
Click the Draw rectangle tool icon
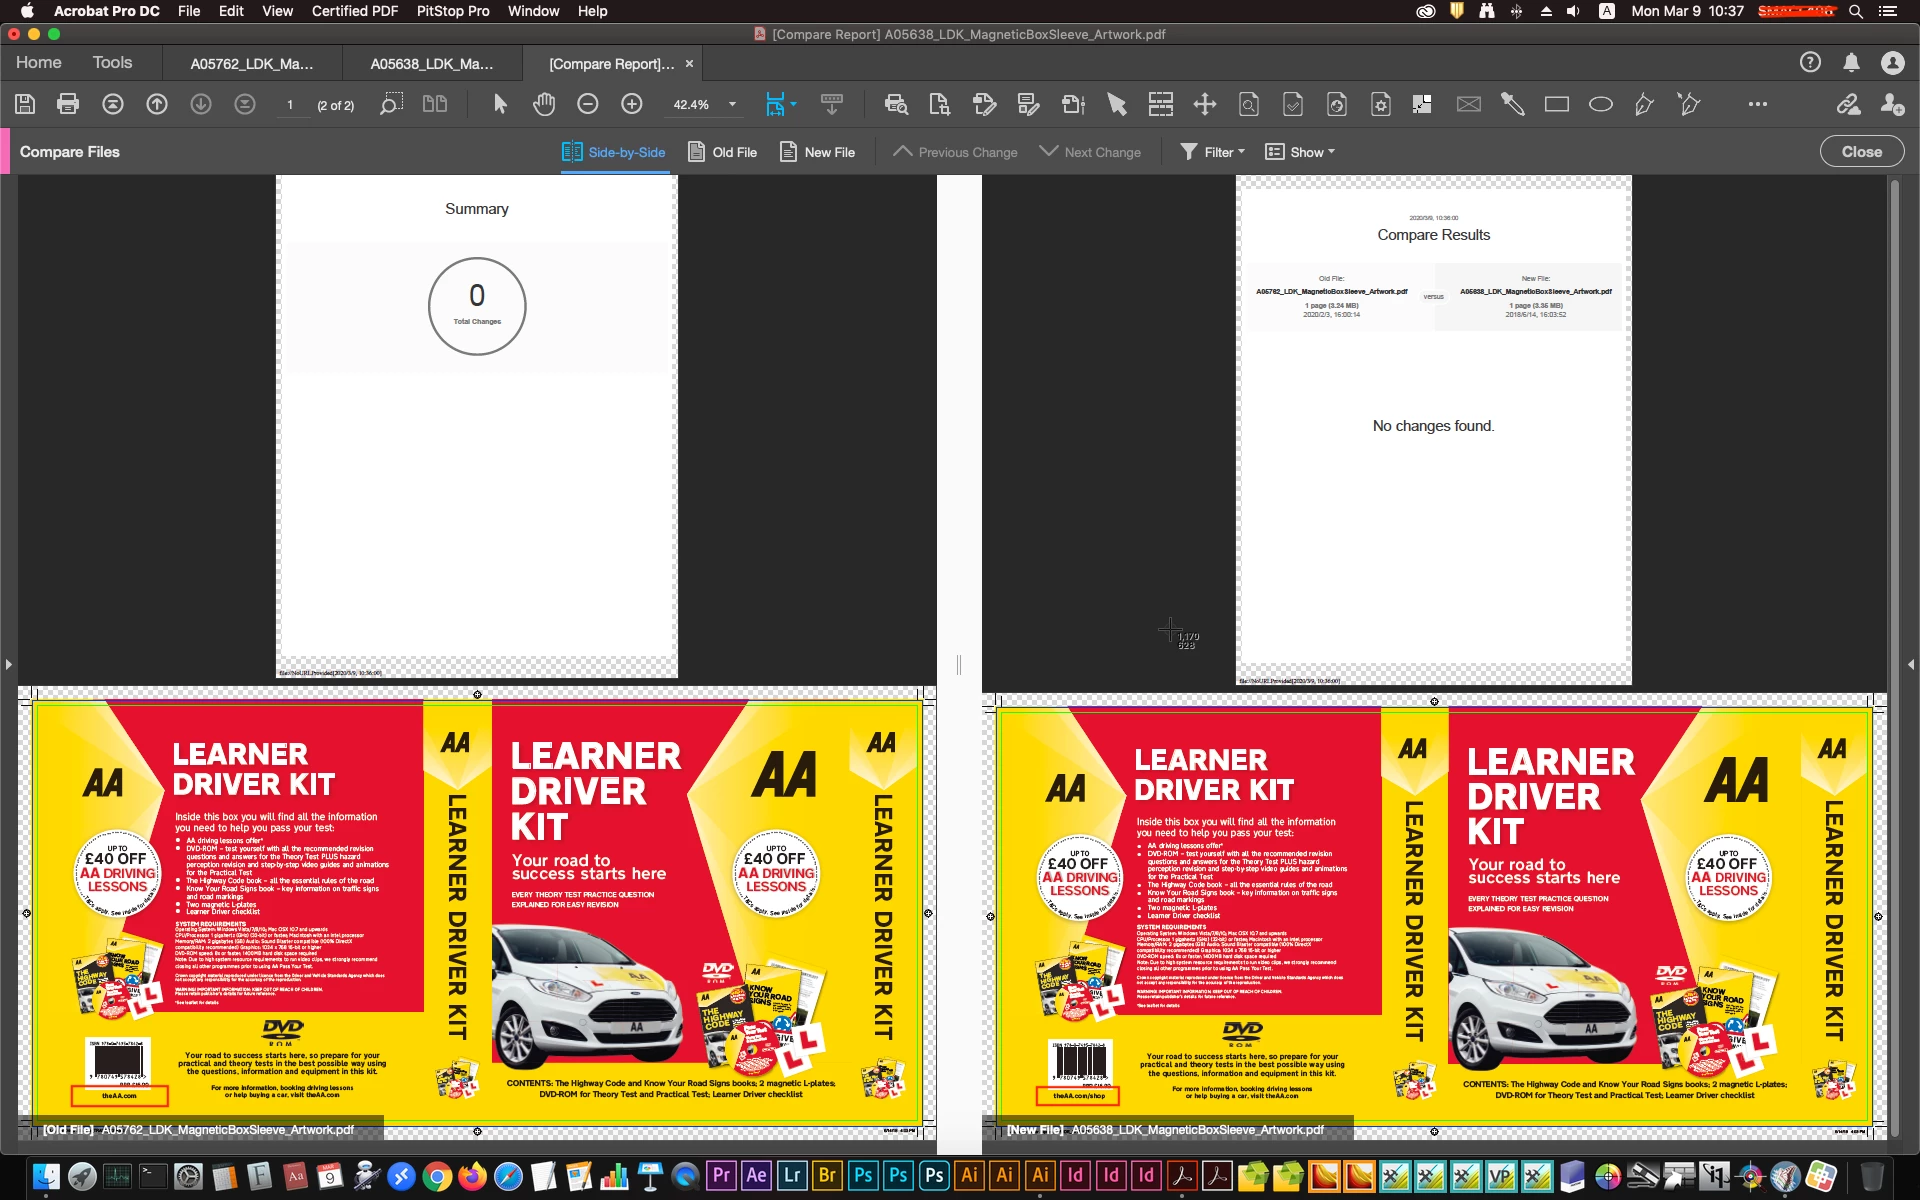(x=1556, y=104)
